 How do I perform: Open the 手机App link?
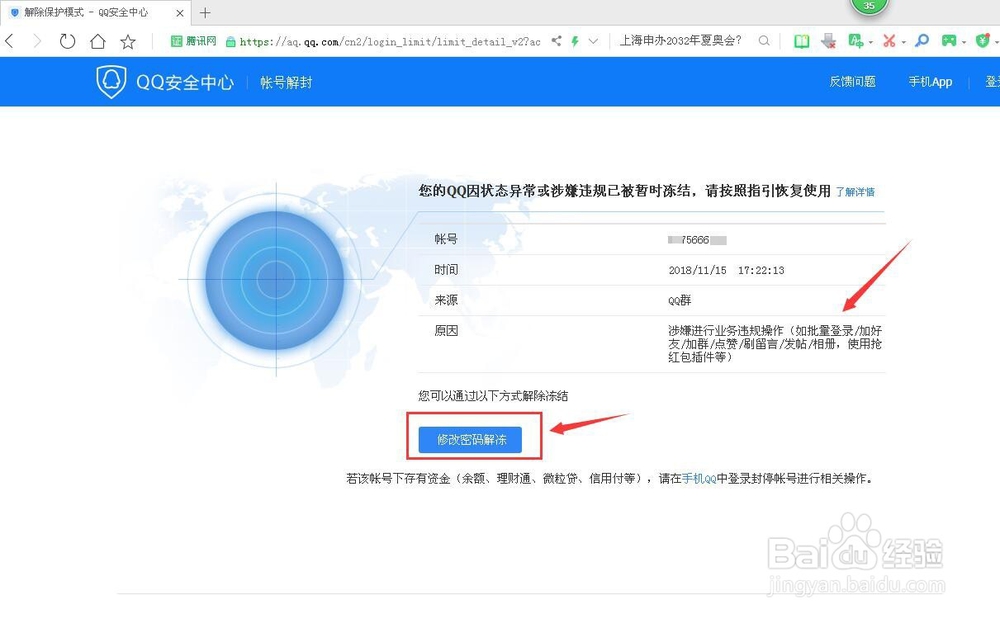coord(930,82)
